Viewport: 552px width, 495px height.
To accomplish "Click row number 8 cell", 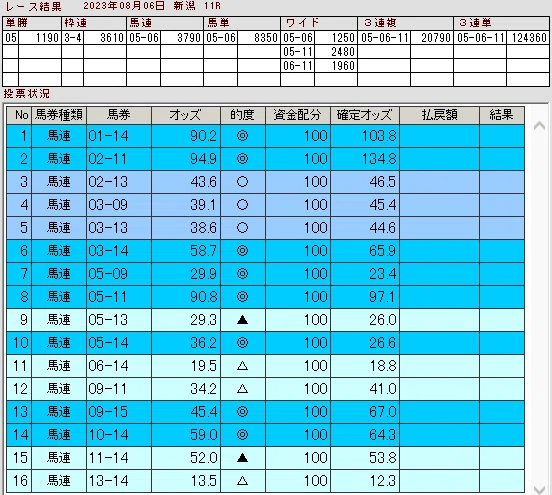I will (19, 297).
